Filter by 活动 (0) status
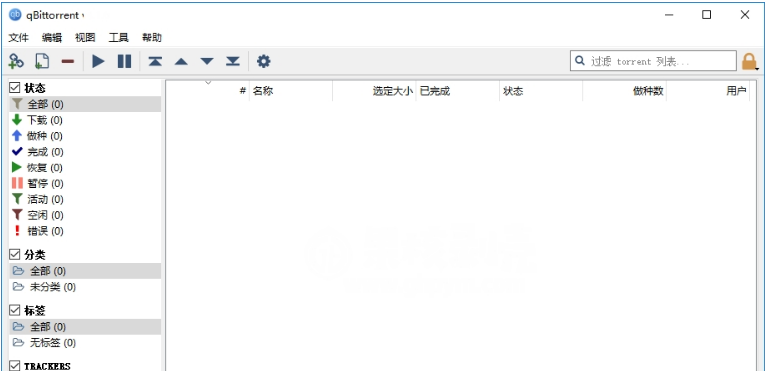The width and height of the screenshot is (765, 371). [85, 199]
